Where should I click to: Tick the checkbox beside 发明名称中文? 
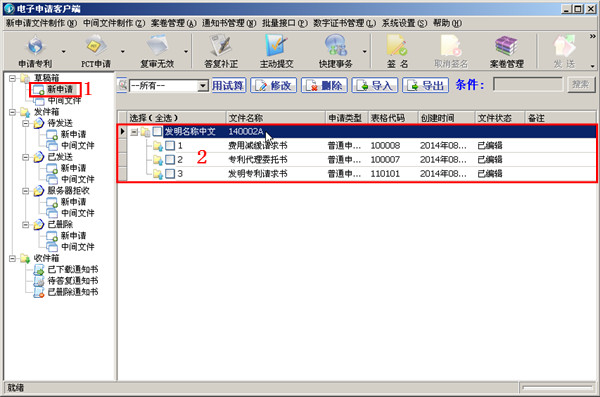(x=157, y=132)
